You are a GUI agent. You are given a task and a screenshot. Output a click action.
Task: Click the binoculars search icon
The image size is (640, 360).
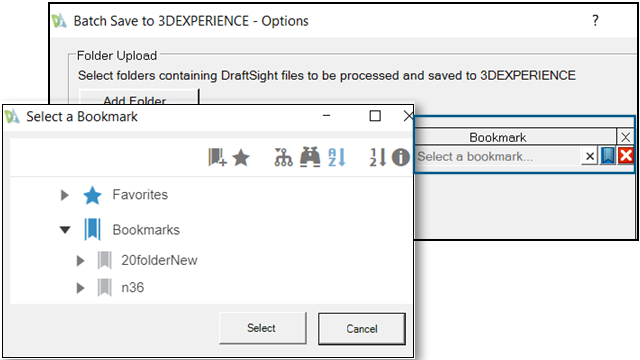pyautogui.click(x=310, y=157)
